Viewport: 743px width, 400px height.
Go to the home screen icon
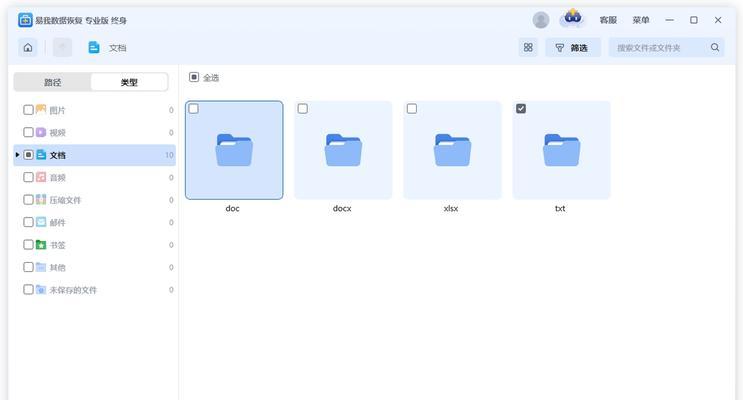[x=28, y=47]
